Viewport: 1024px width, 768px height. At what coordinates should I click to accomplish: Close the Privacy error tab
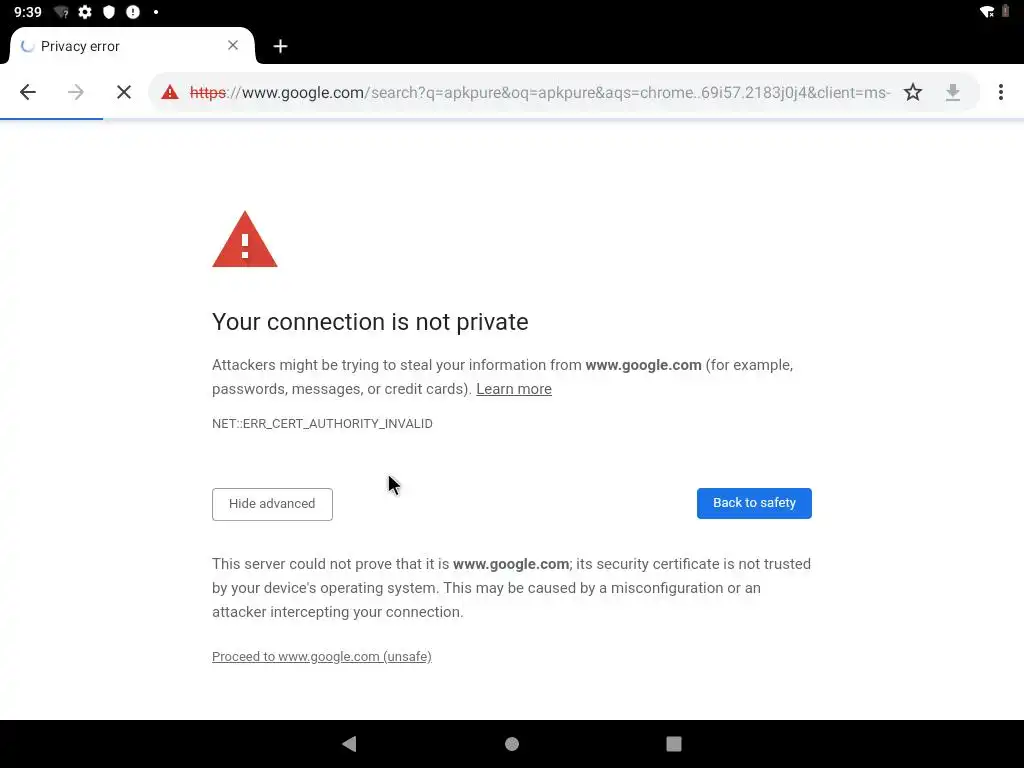(x=232, y=45)
